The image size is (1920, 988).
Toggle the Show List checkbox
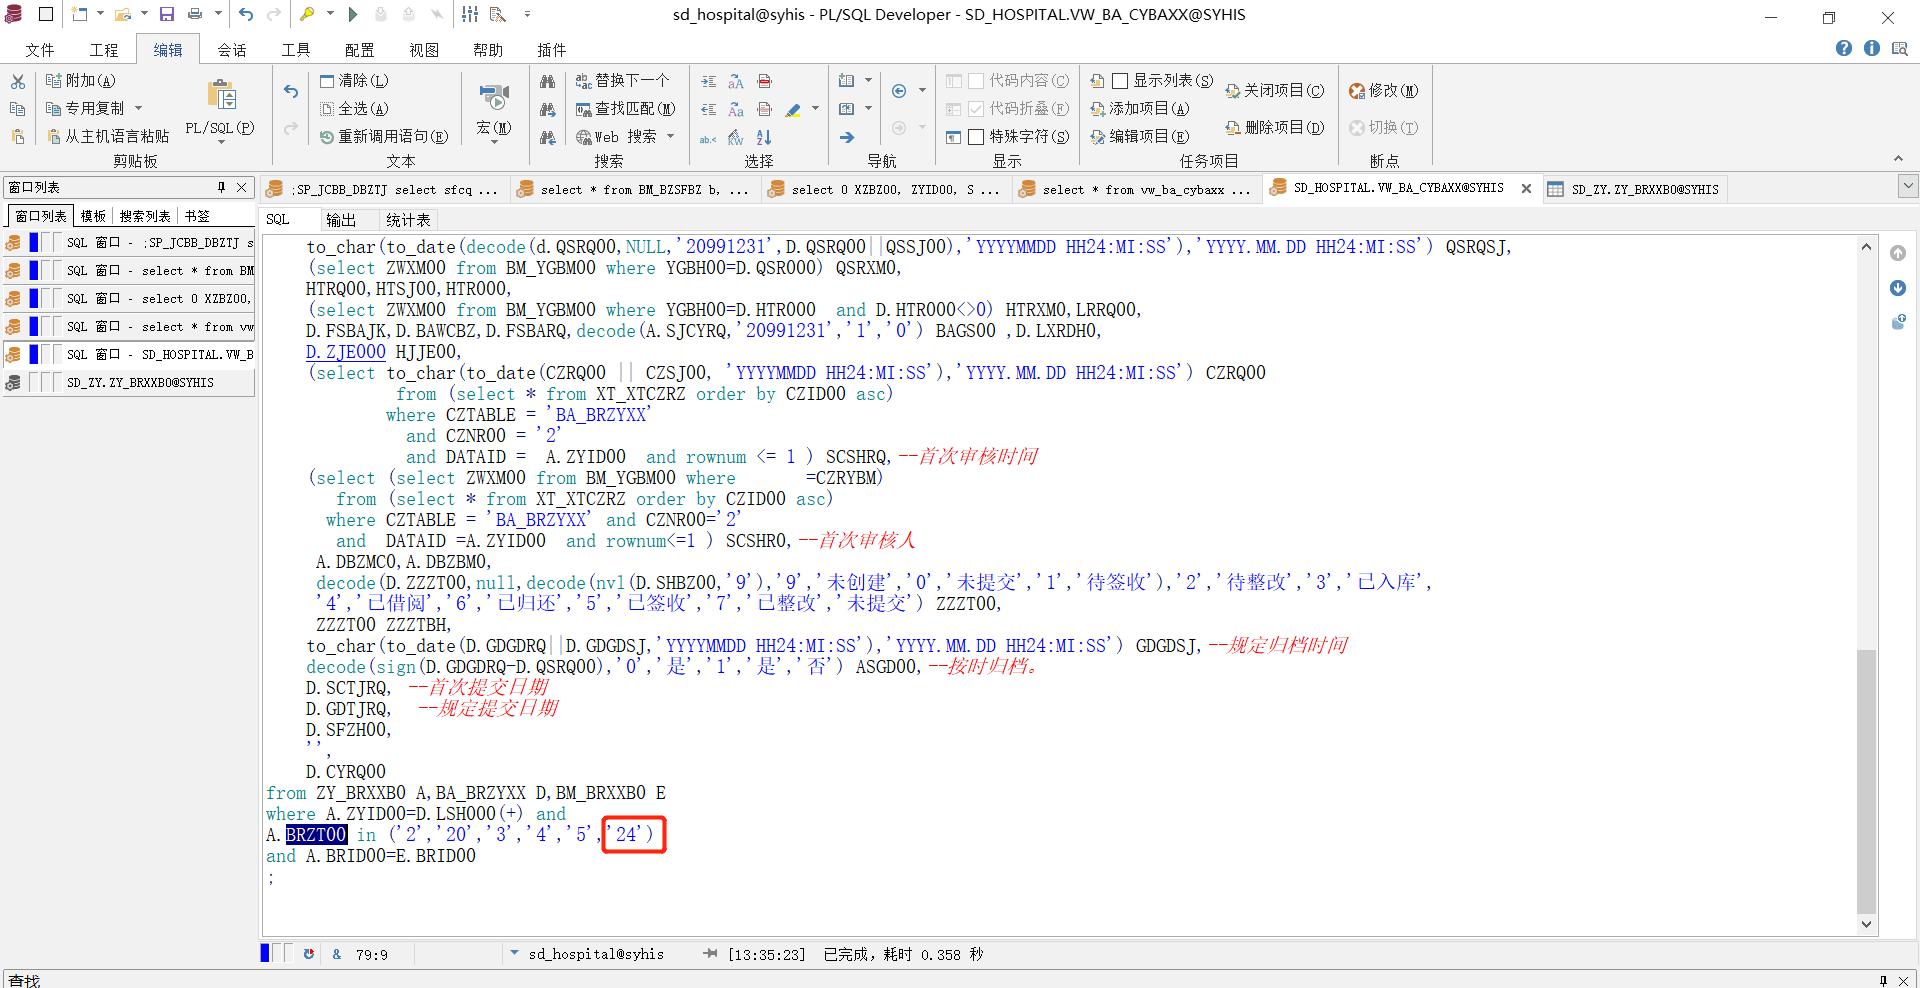(x=1120, y=81)
